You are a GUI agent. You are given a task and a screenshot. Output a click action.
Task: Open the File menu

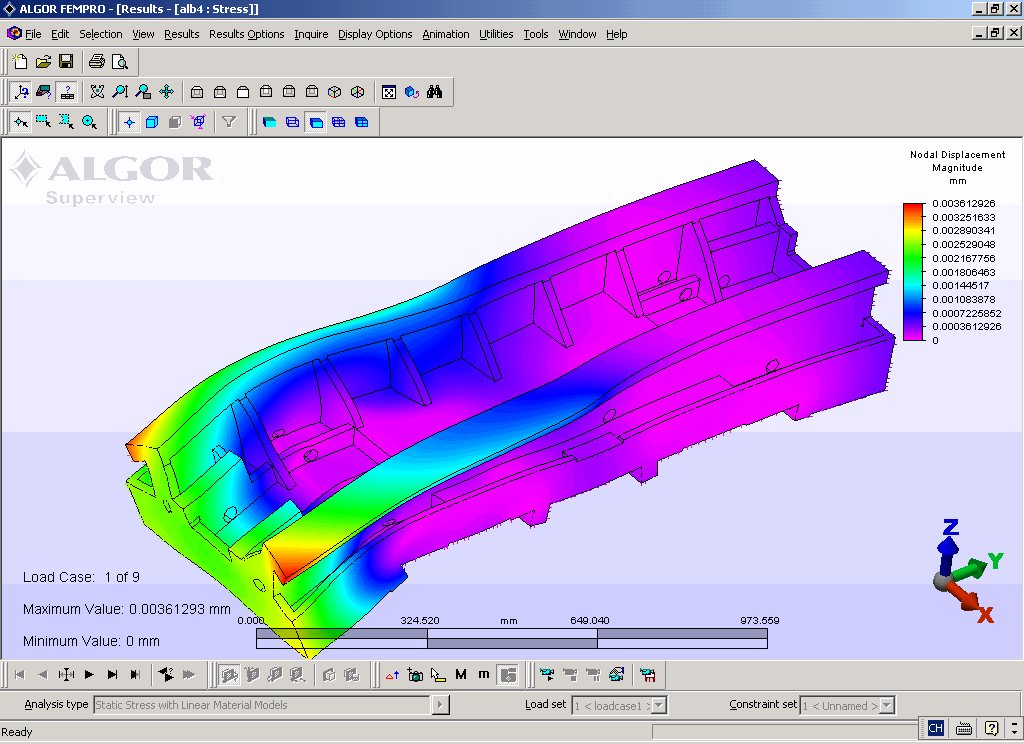[33, 34]
